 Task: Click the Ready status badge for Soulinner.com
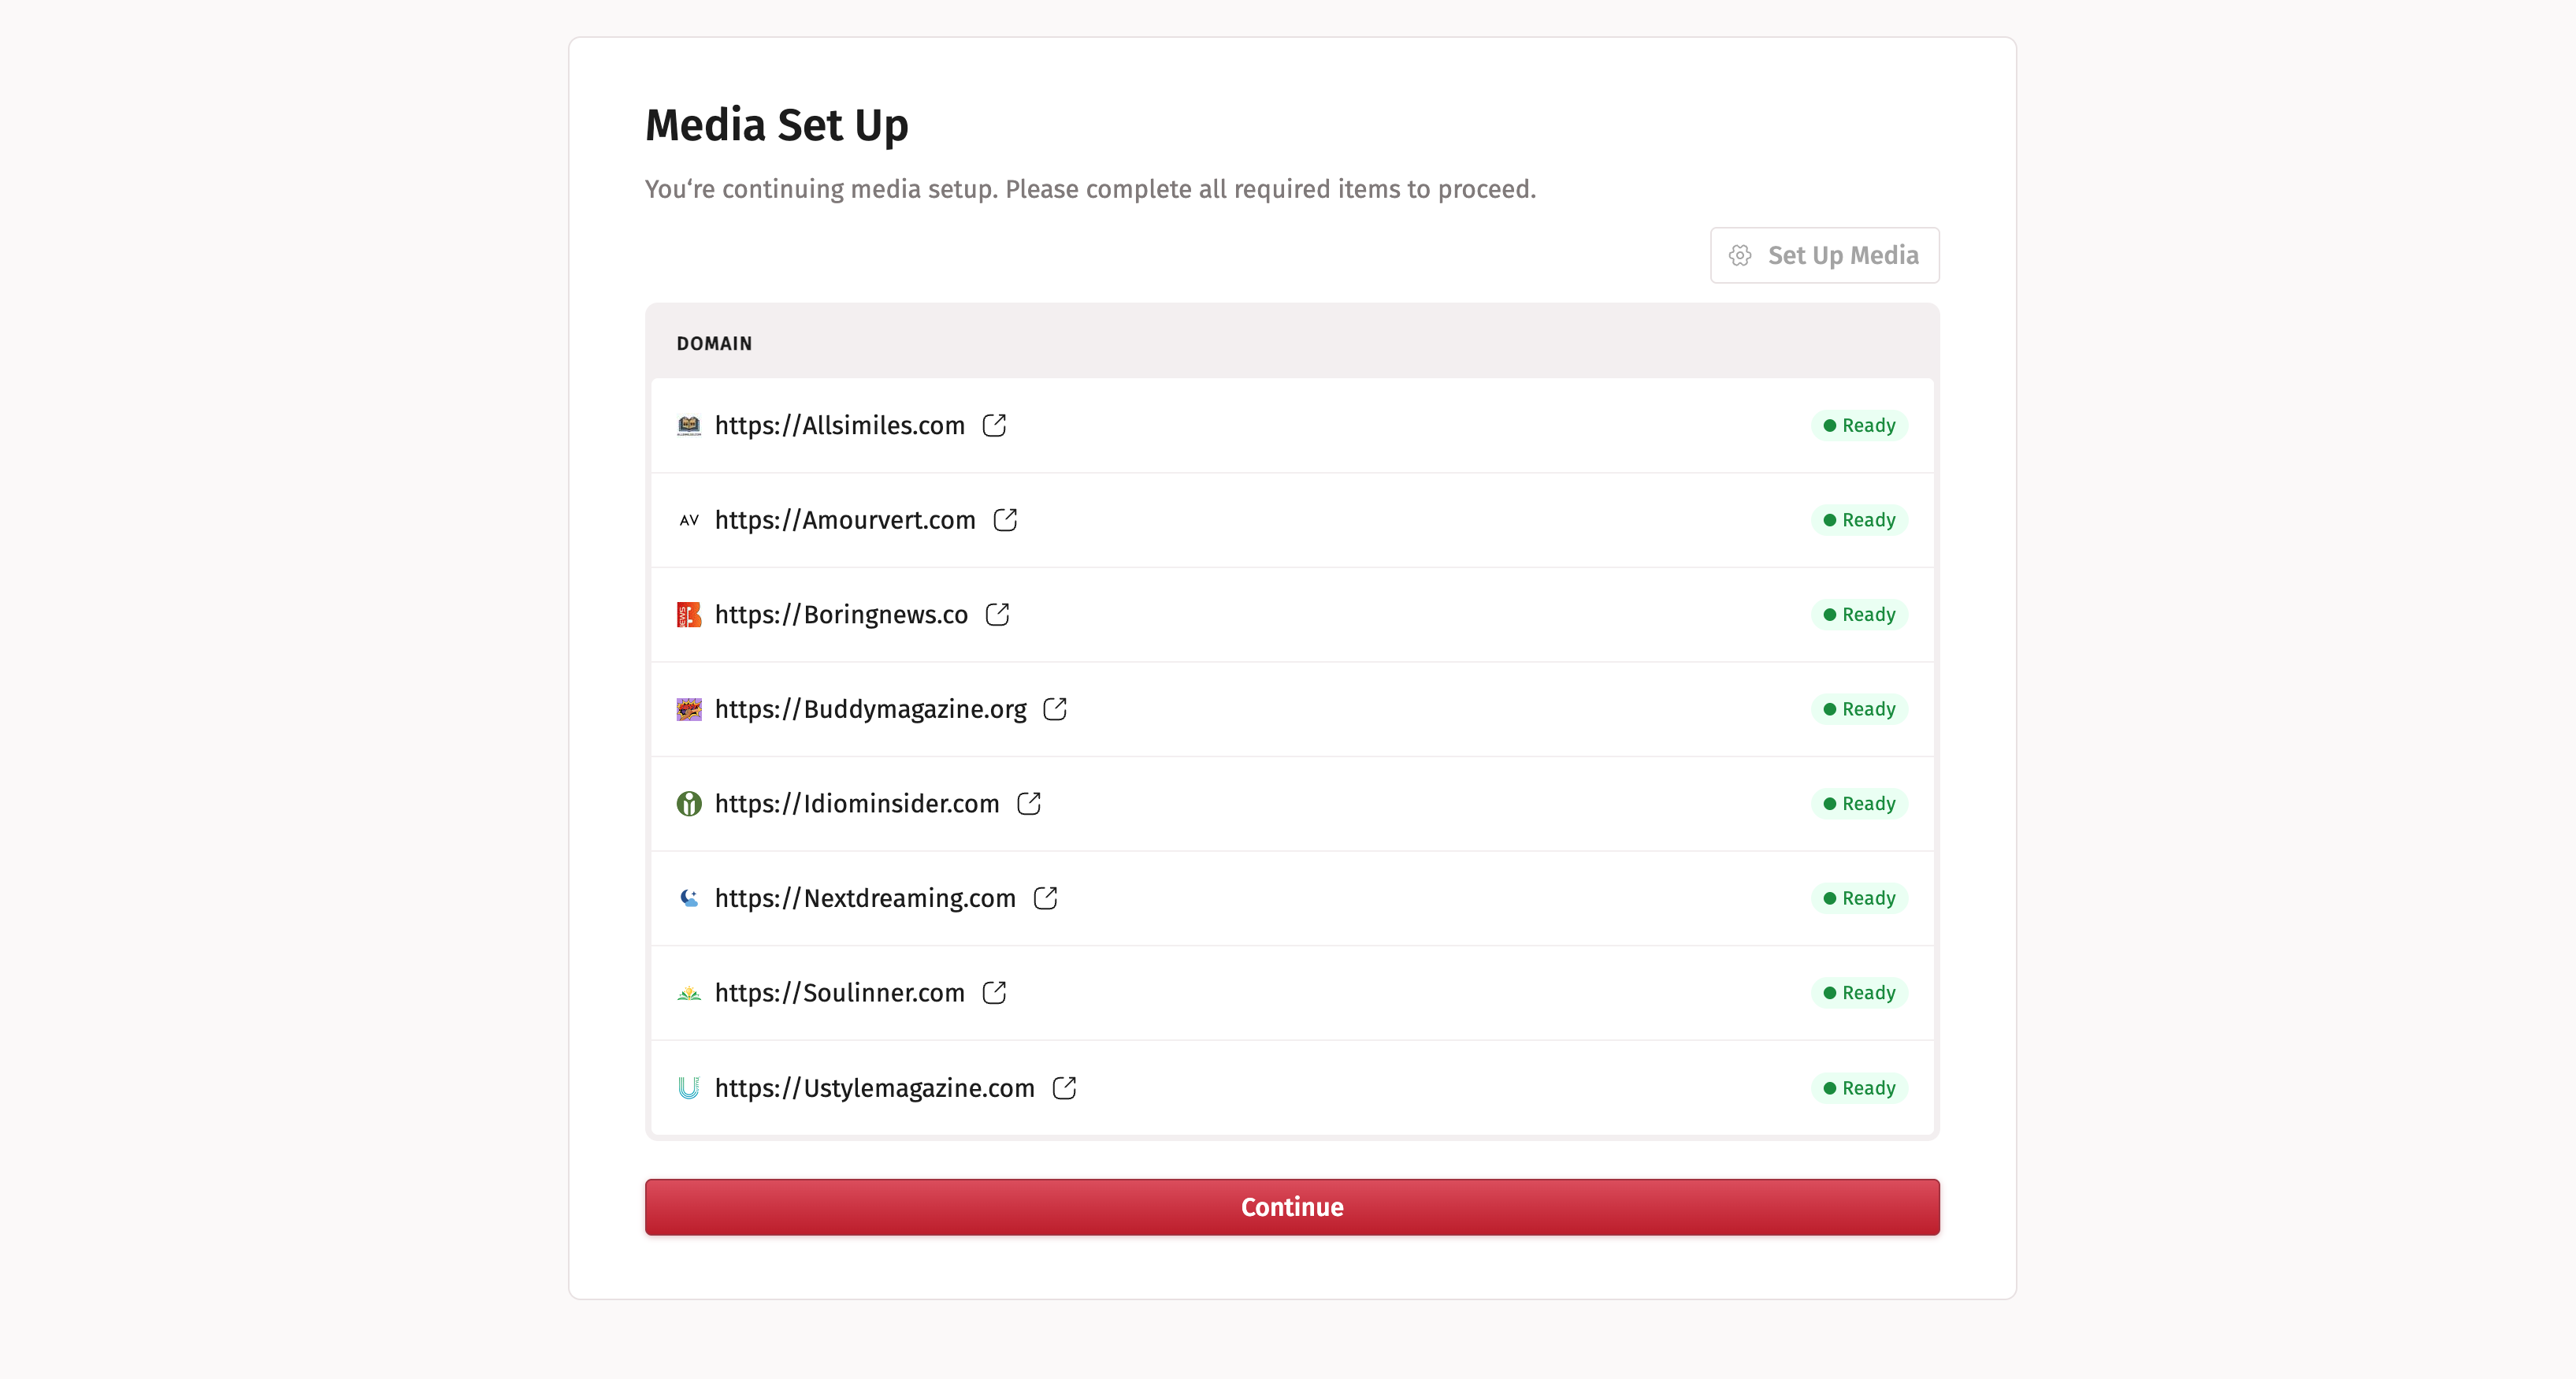[1859, 992]
